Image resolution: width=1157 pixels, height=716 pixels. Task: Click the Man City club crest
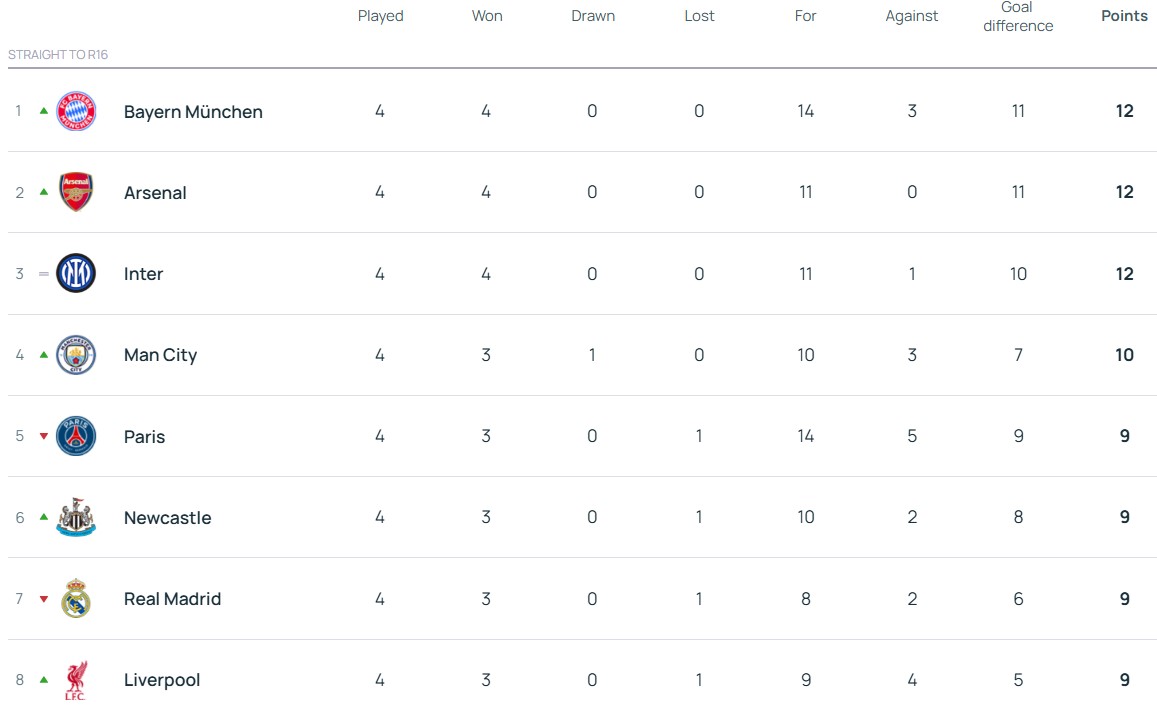point(76,355)
